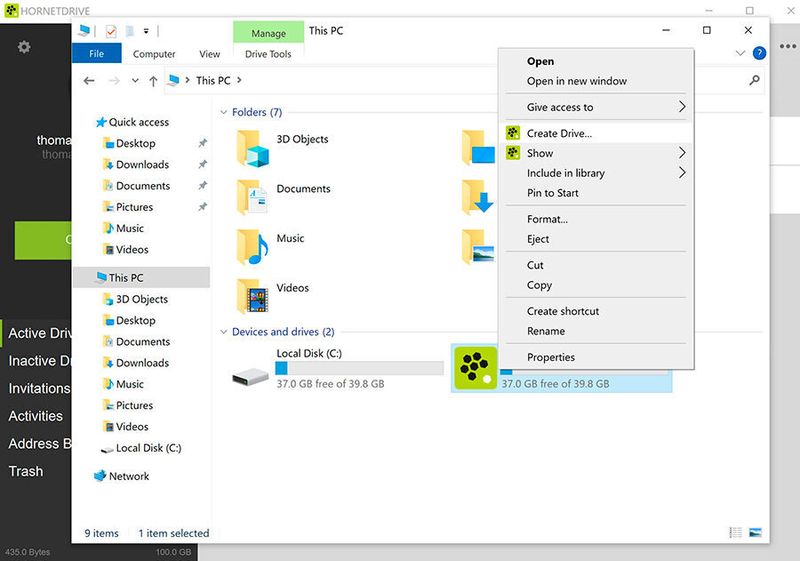
Task: Switch to details view in status bar
Action: (736, 532)
